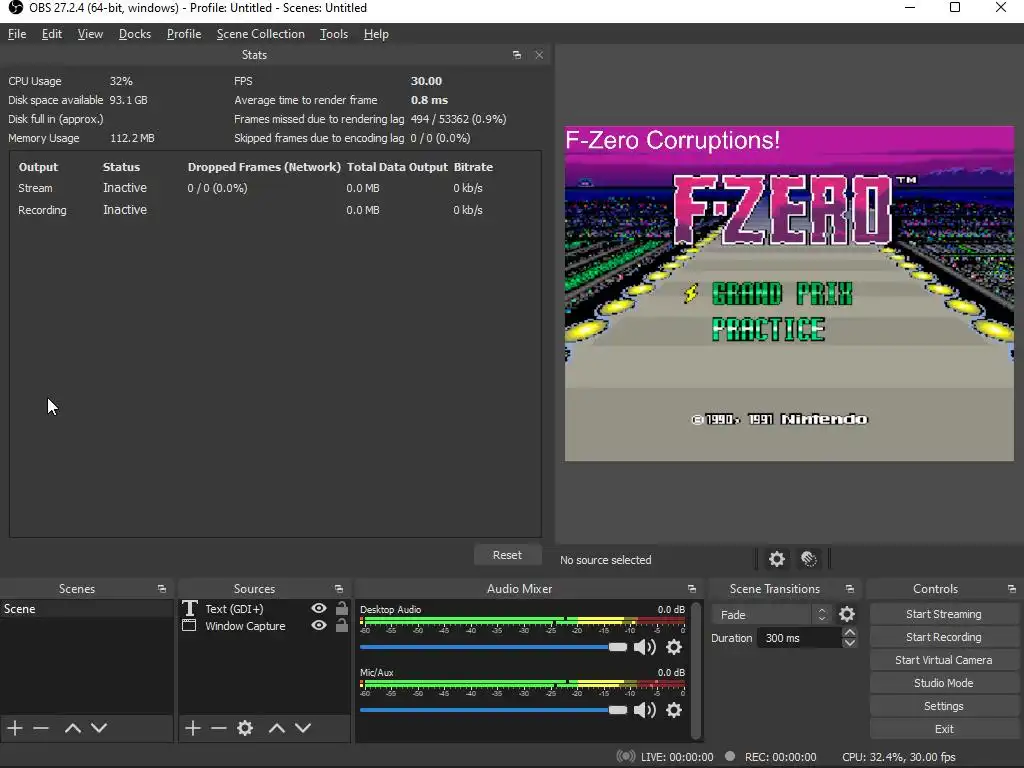Reset the stats with Reset button

point(507,555)
